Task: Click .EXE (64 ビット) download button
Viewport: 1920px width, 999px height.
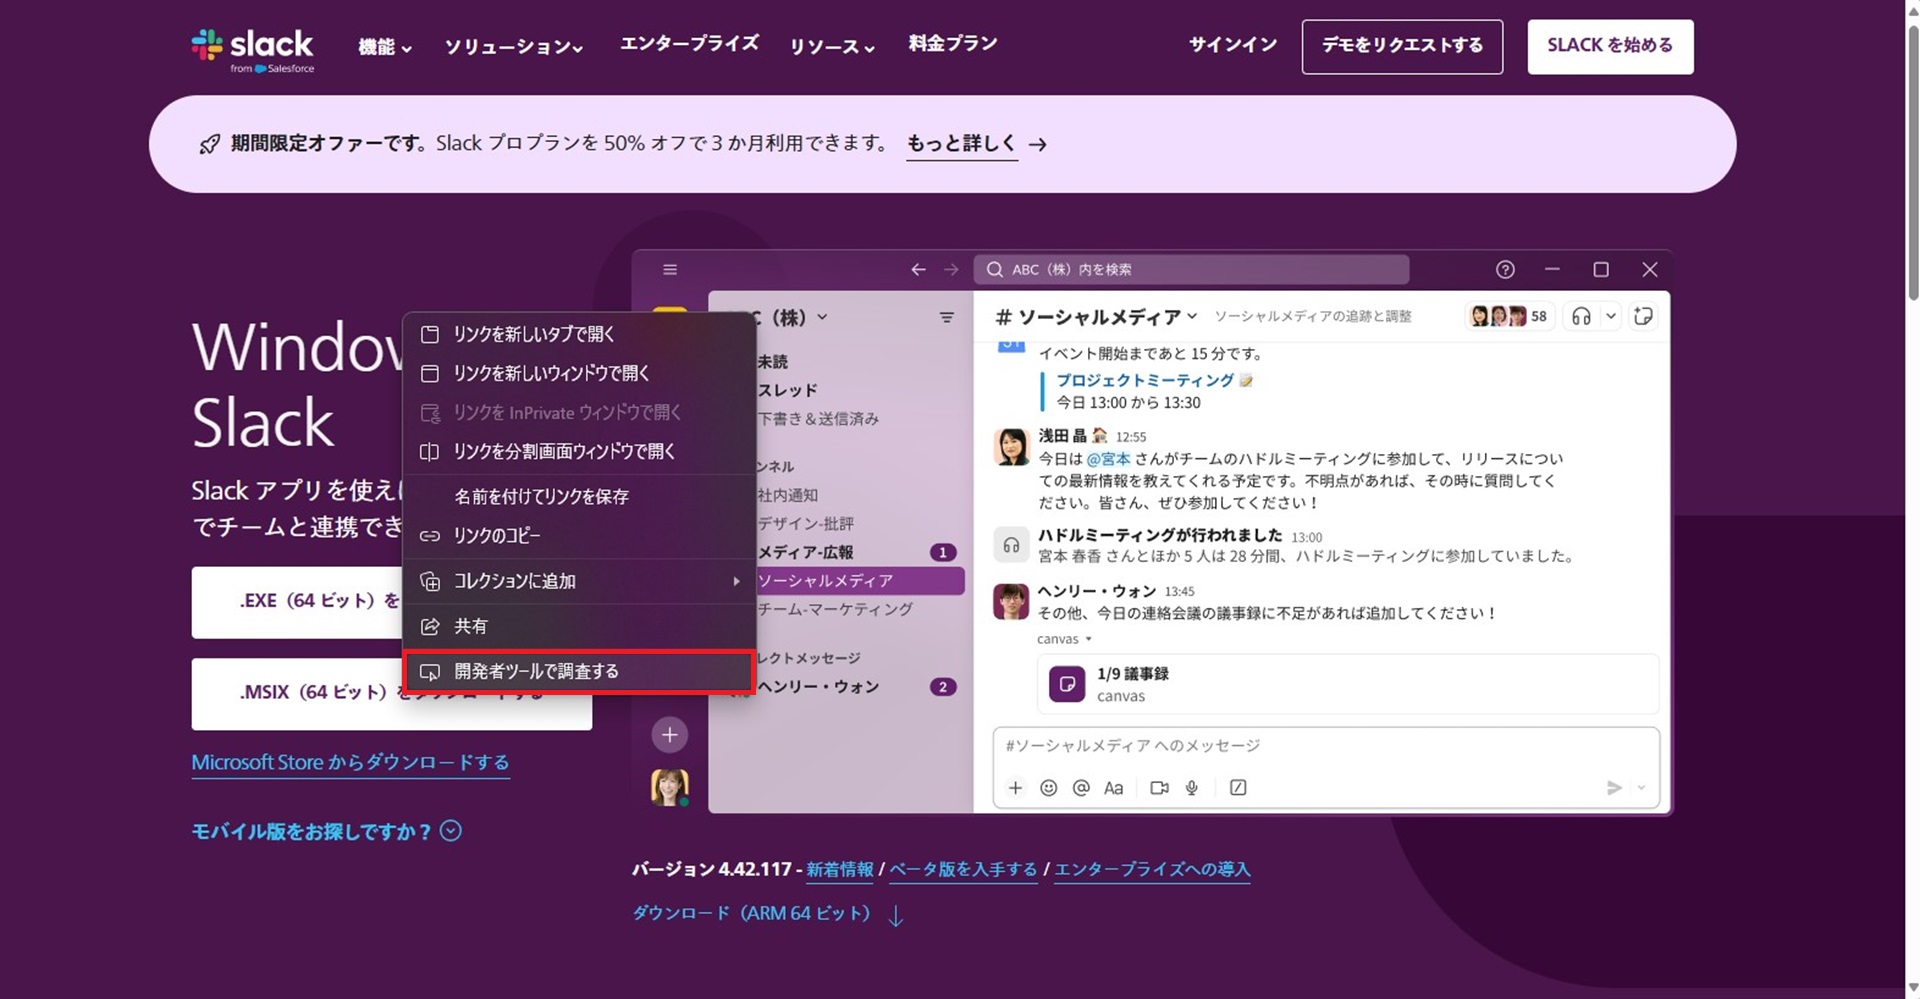Action: pyautogui.click(x=297, y=602)
